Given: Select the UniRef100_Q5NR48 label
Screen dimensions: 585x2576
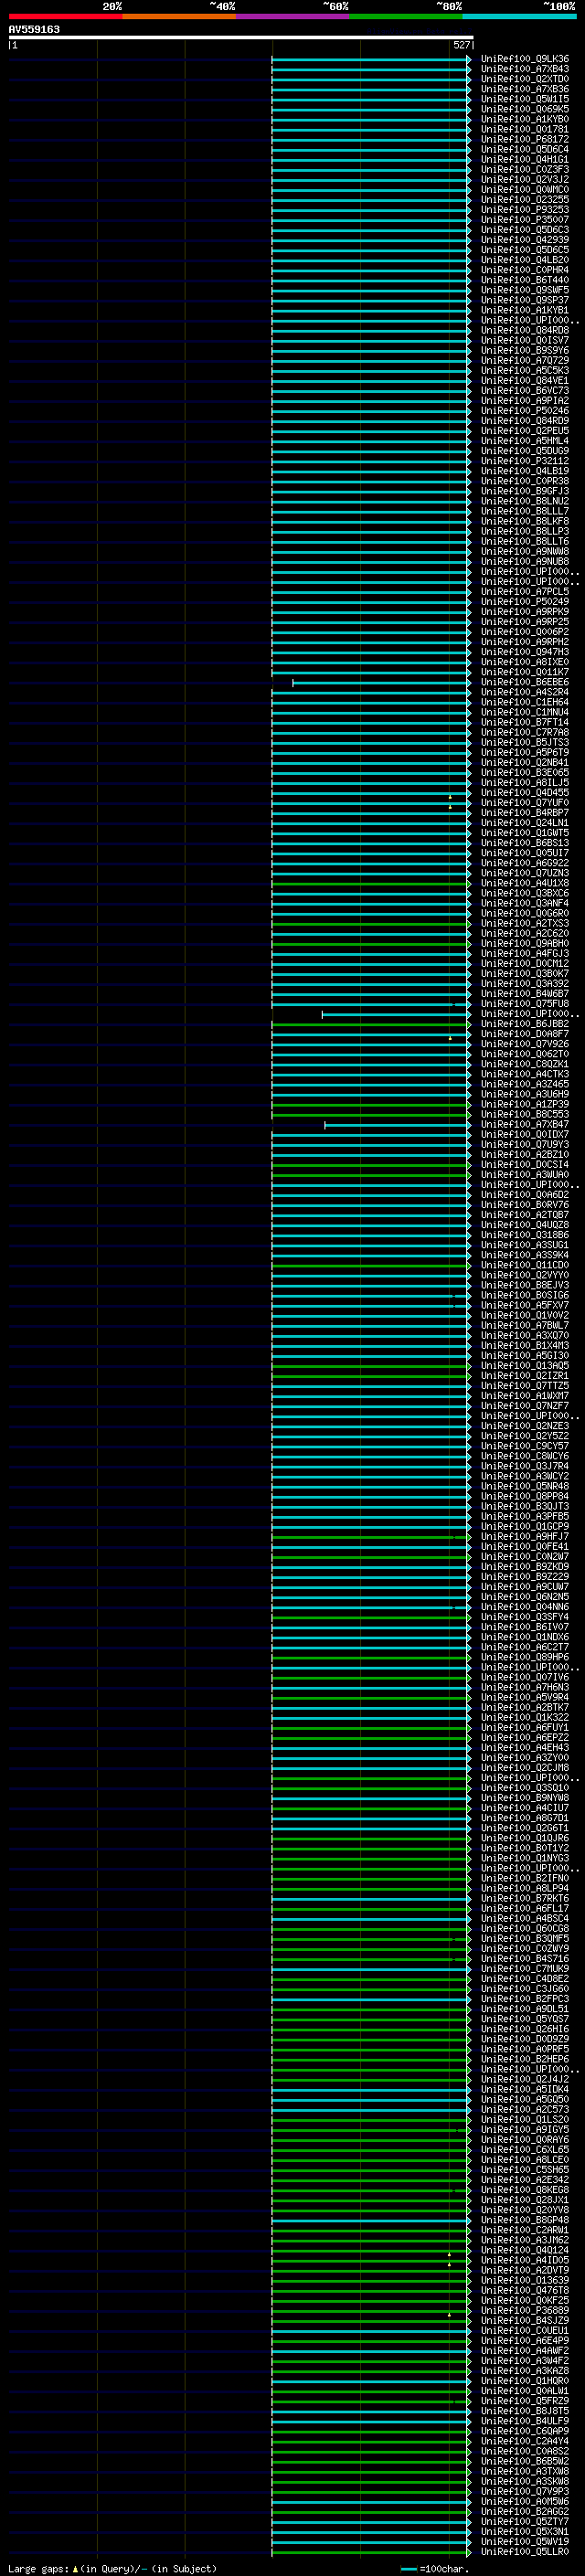Looking at the screenshot, I should pos(525,1487).
